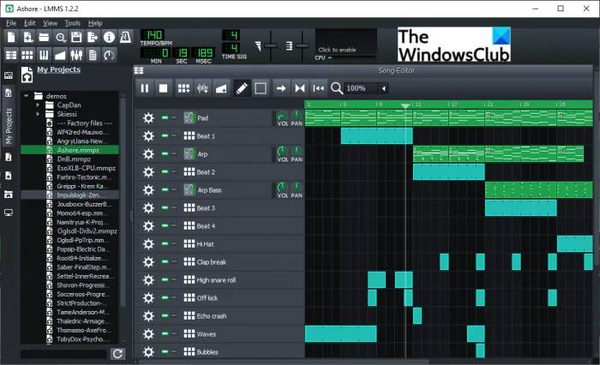Adjust the Arp track PAN knob
The width and height of the screenshot is (600, 365).
(x=296, y=151)
